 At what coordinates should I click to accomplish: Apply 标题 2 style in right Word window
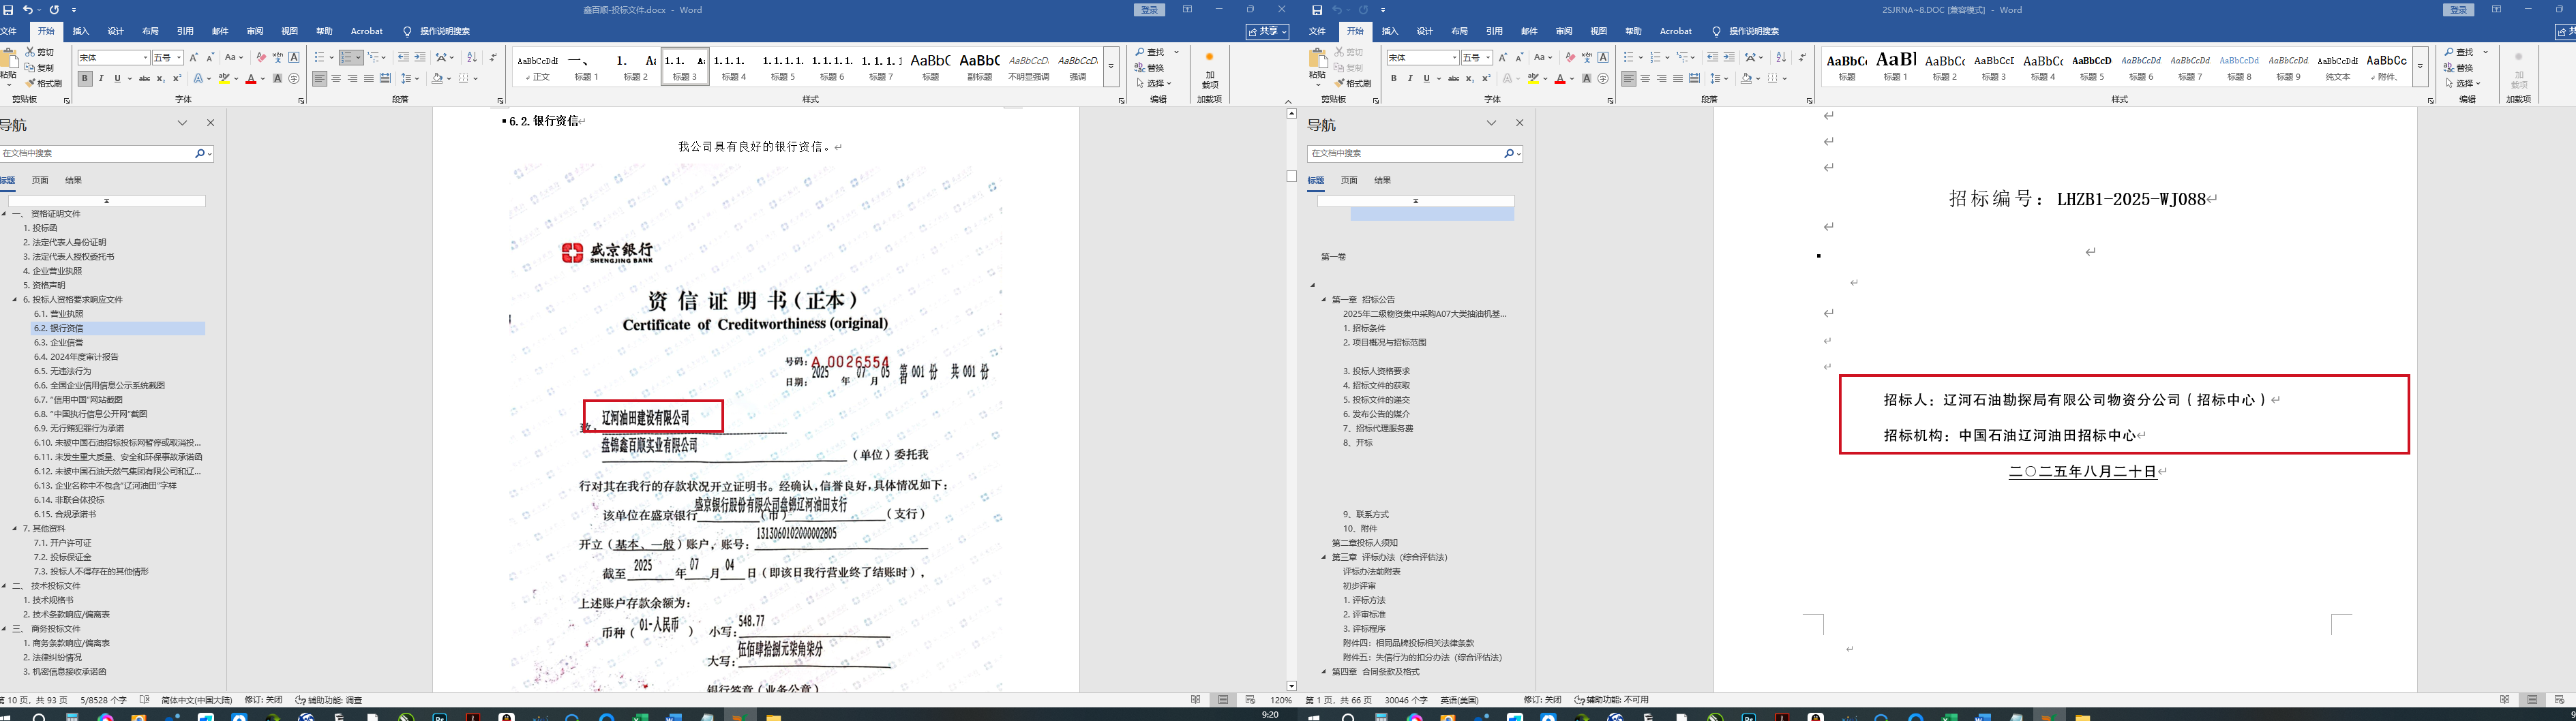1945,67
